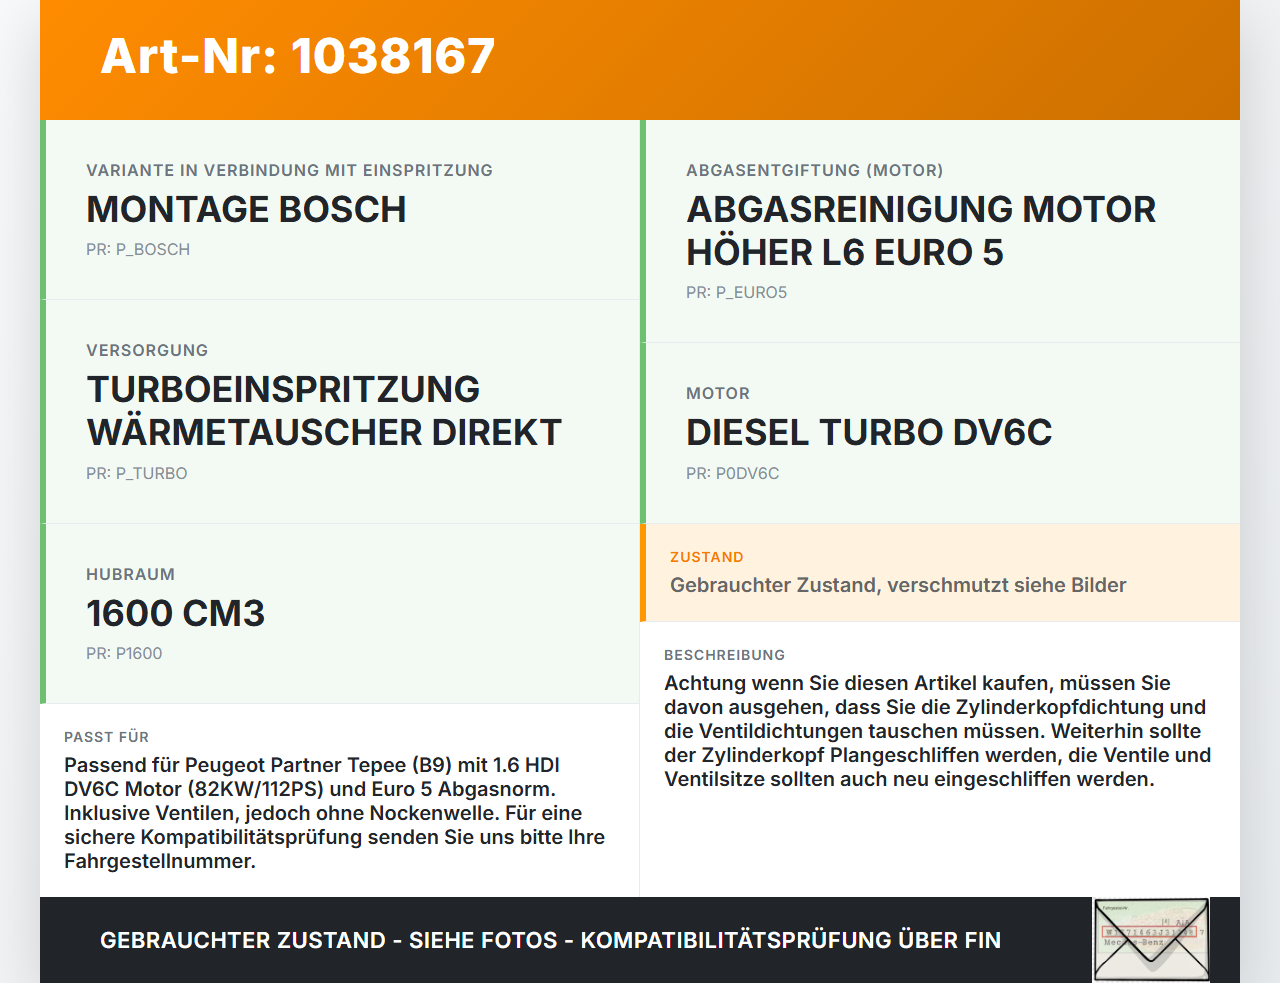Click the PASST FÜR label
Screen dimensions: 1280x983
click(107, 737)
